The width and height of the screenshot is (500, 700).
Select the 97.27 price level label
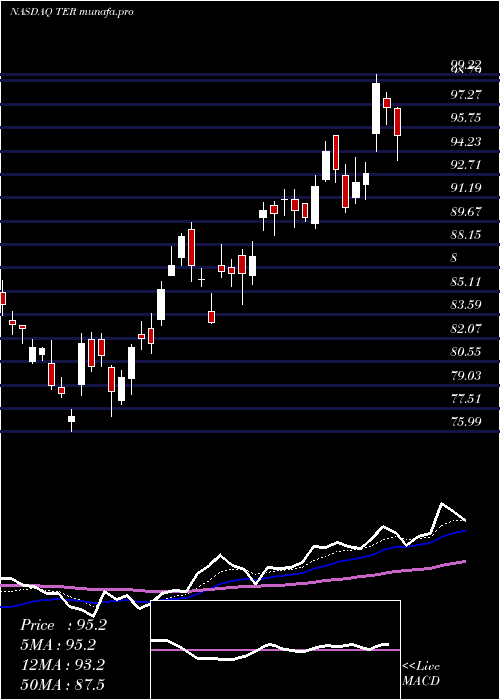466,94
